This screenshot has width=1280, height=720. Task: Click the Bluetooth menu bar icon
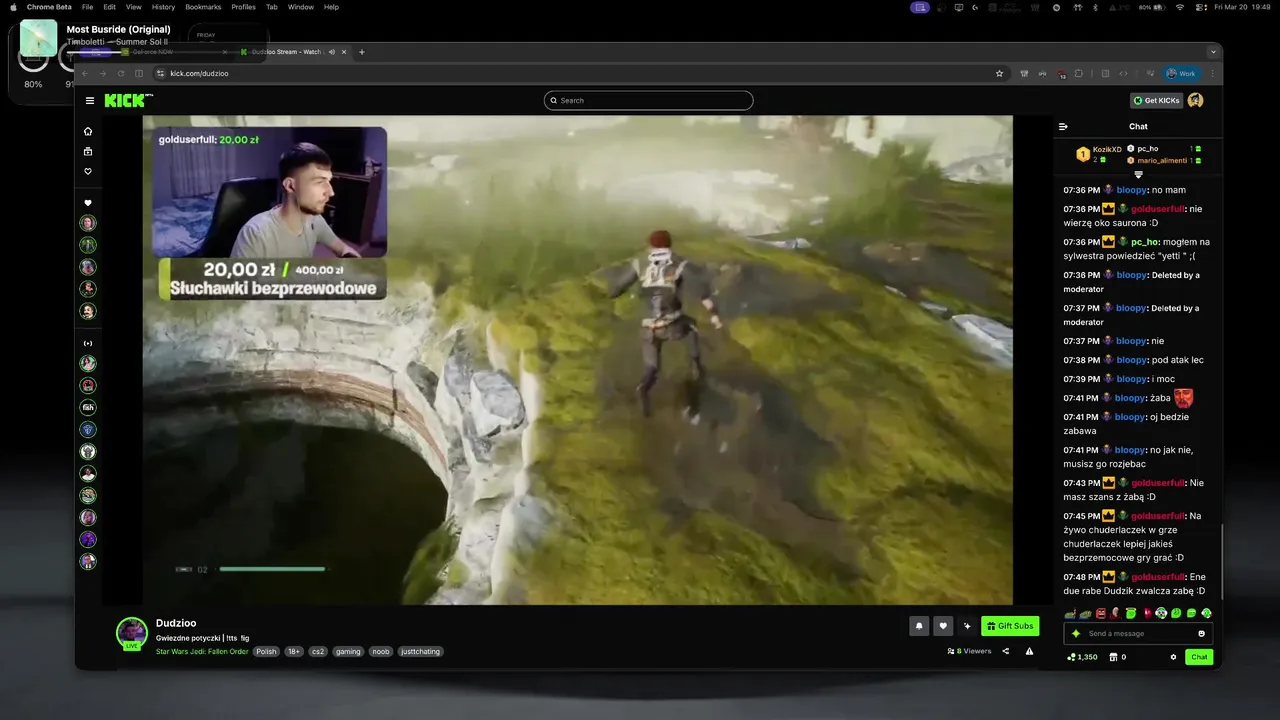click(1094, 7)
